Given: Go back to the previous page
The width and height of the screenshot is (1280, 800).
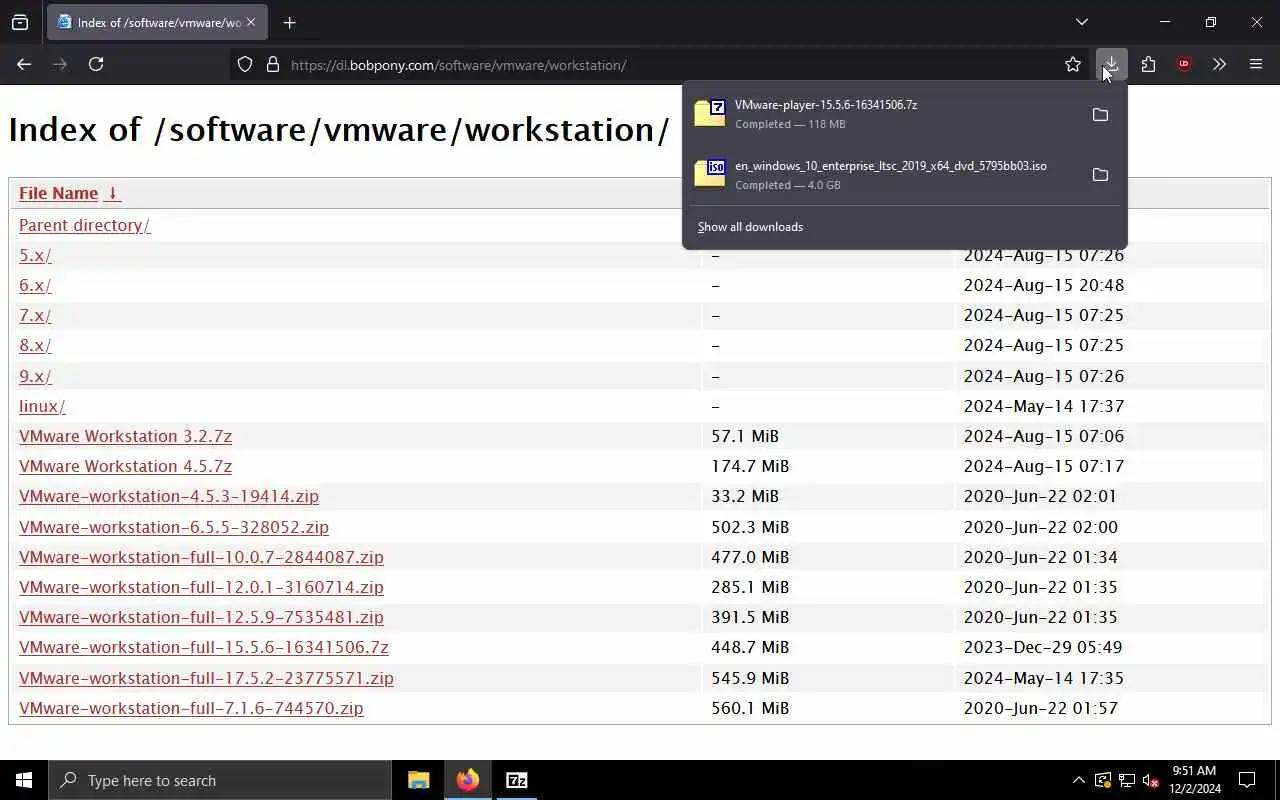Looking at the screenshot, I should pos(24,64).
